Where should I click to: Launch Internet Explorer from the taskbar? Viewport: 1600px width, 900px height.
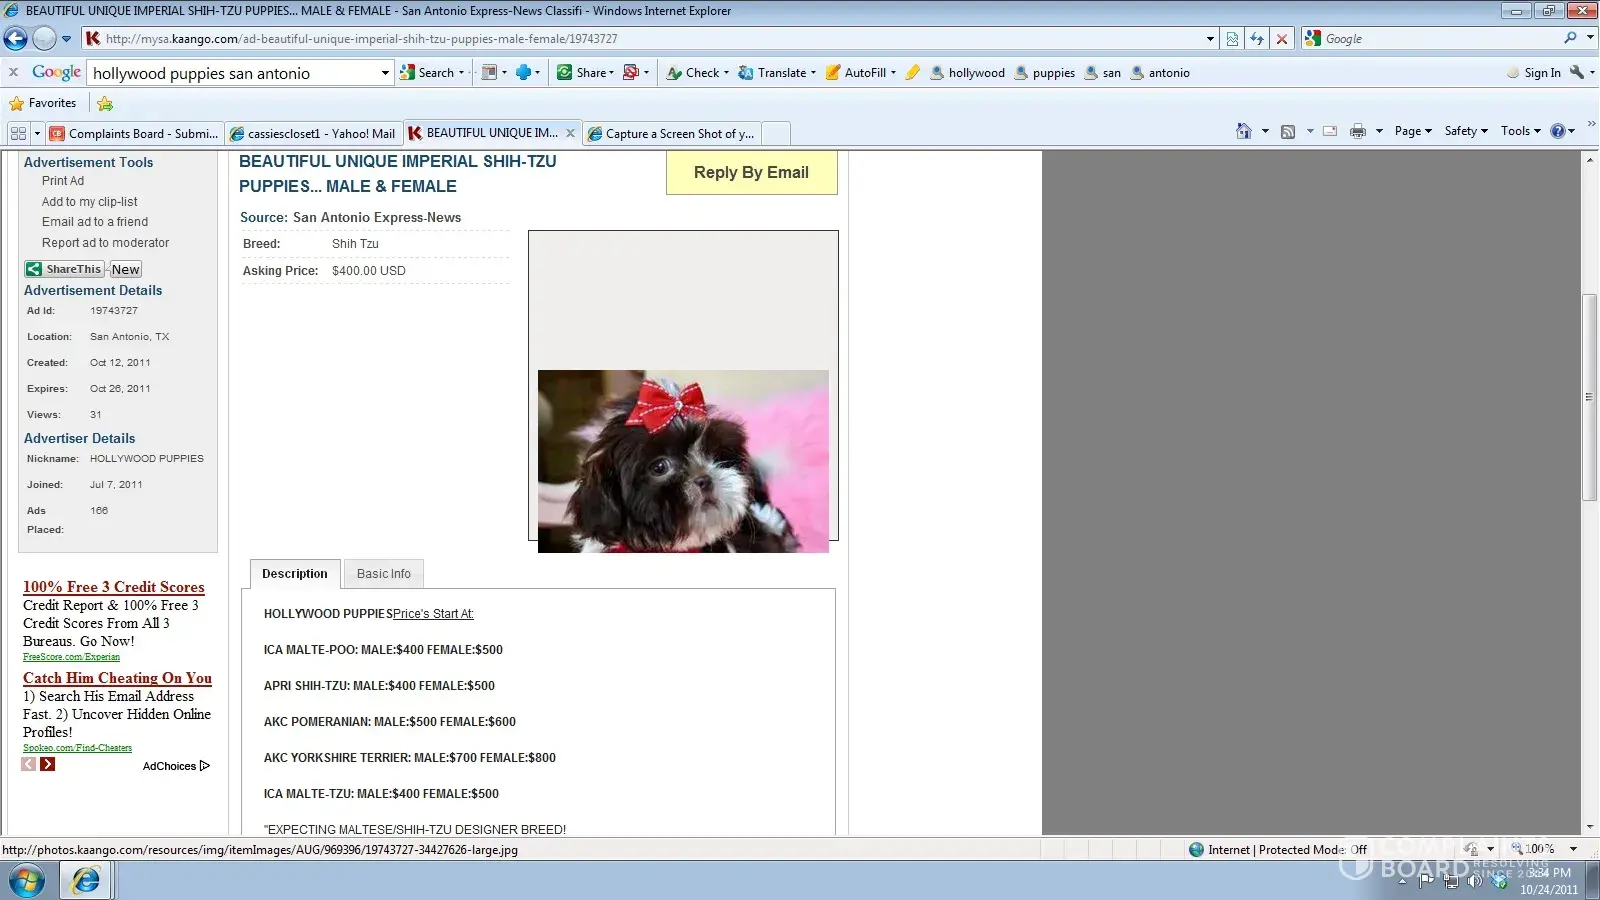click(x=86, y=880)
